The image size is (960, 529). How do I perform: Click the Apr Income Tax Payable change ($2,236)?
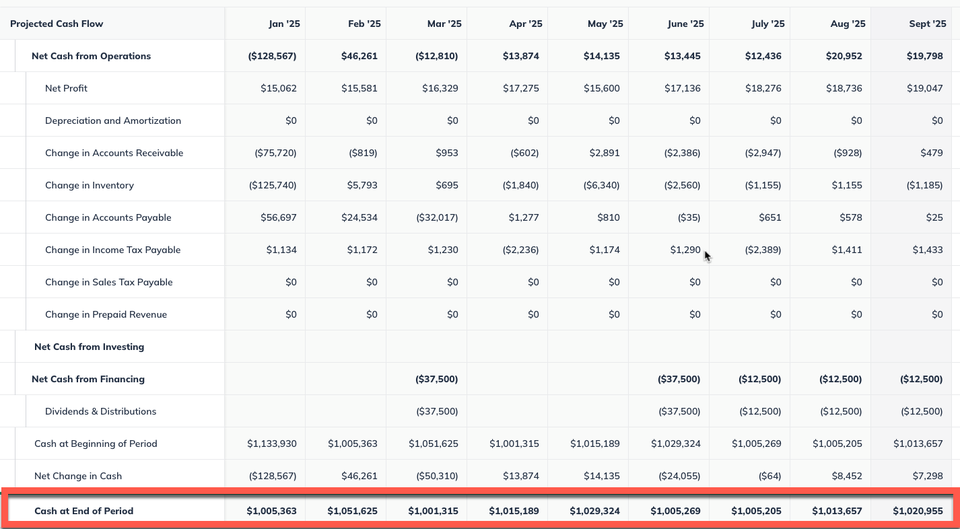point(521,250)
